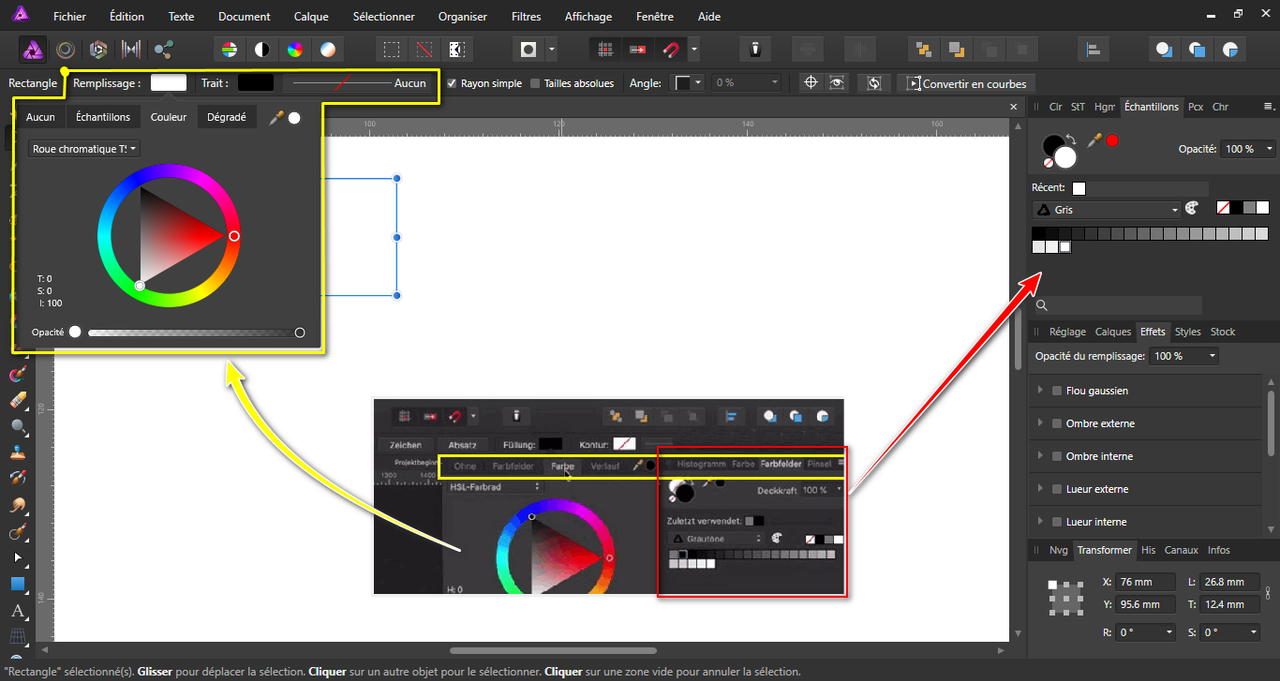The image size is (1280, 681).
Task: Enable the Ombre interne effect checkbox
Action: (x=1056, y=457)
